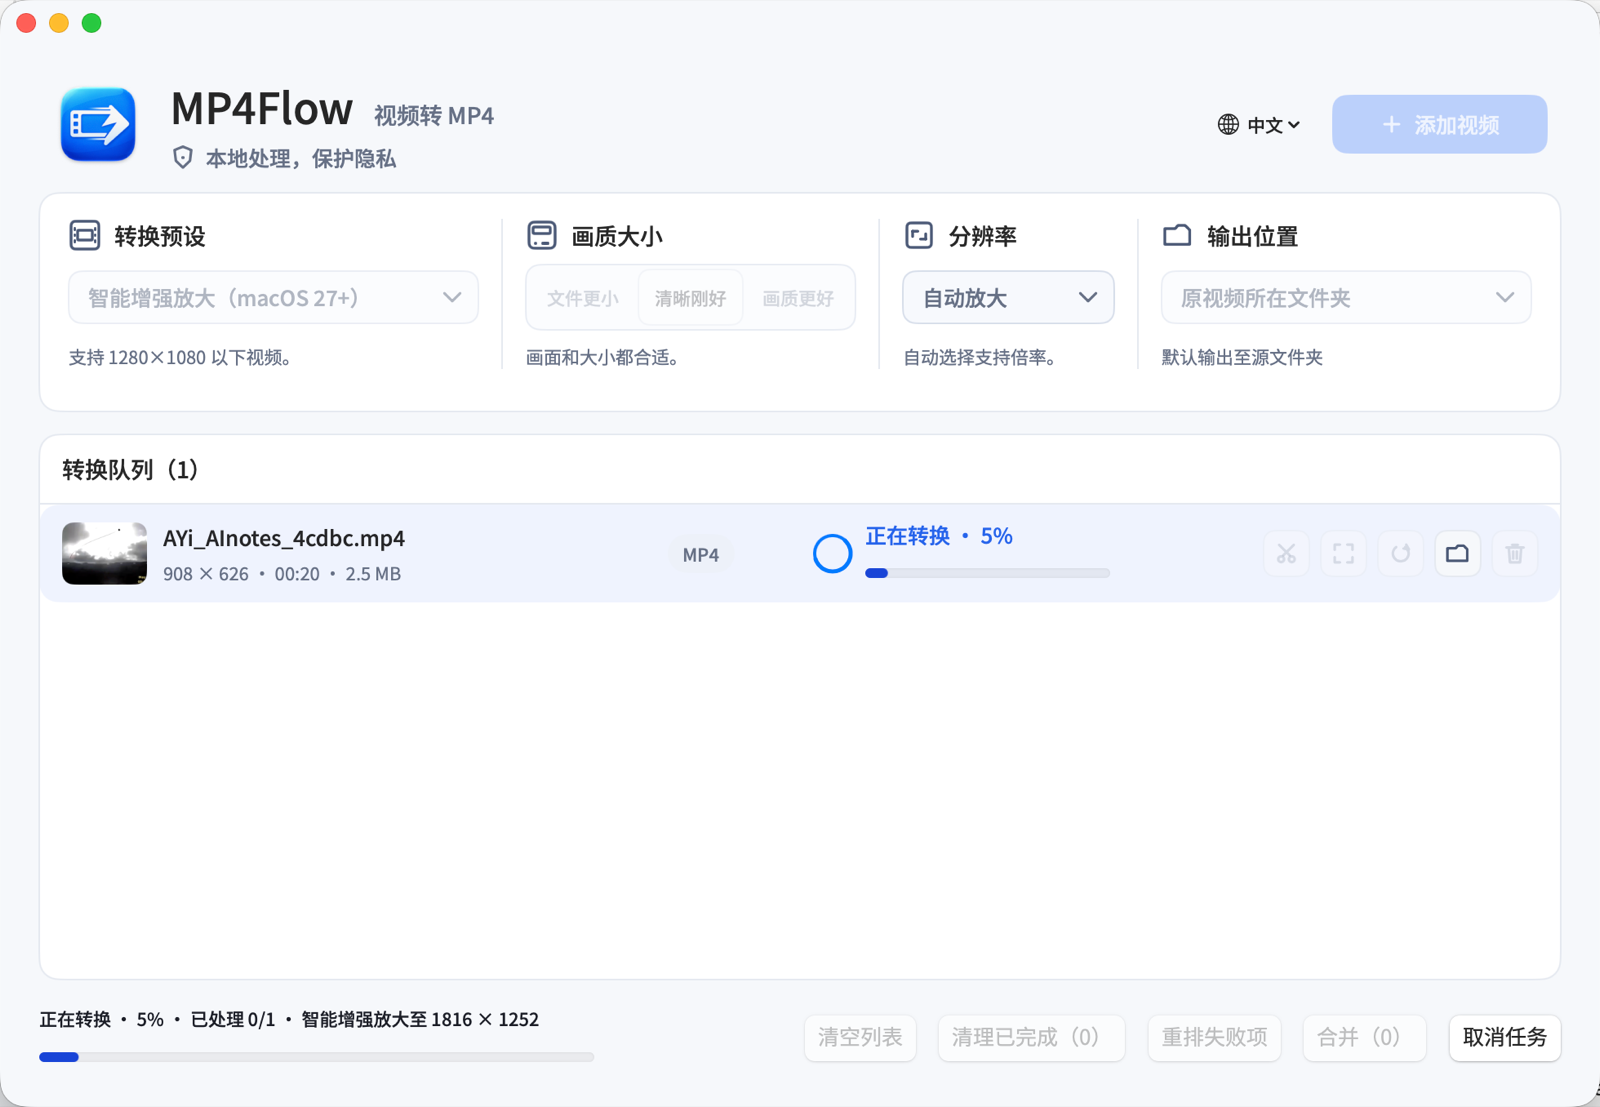
Task: Open output folder for AYi_AInotes_4cdbc.mp4
Action: [x=1457, y=554]
